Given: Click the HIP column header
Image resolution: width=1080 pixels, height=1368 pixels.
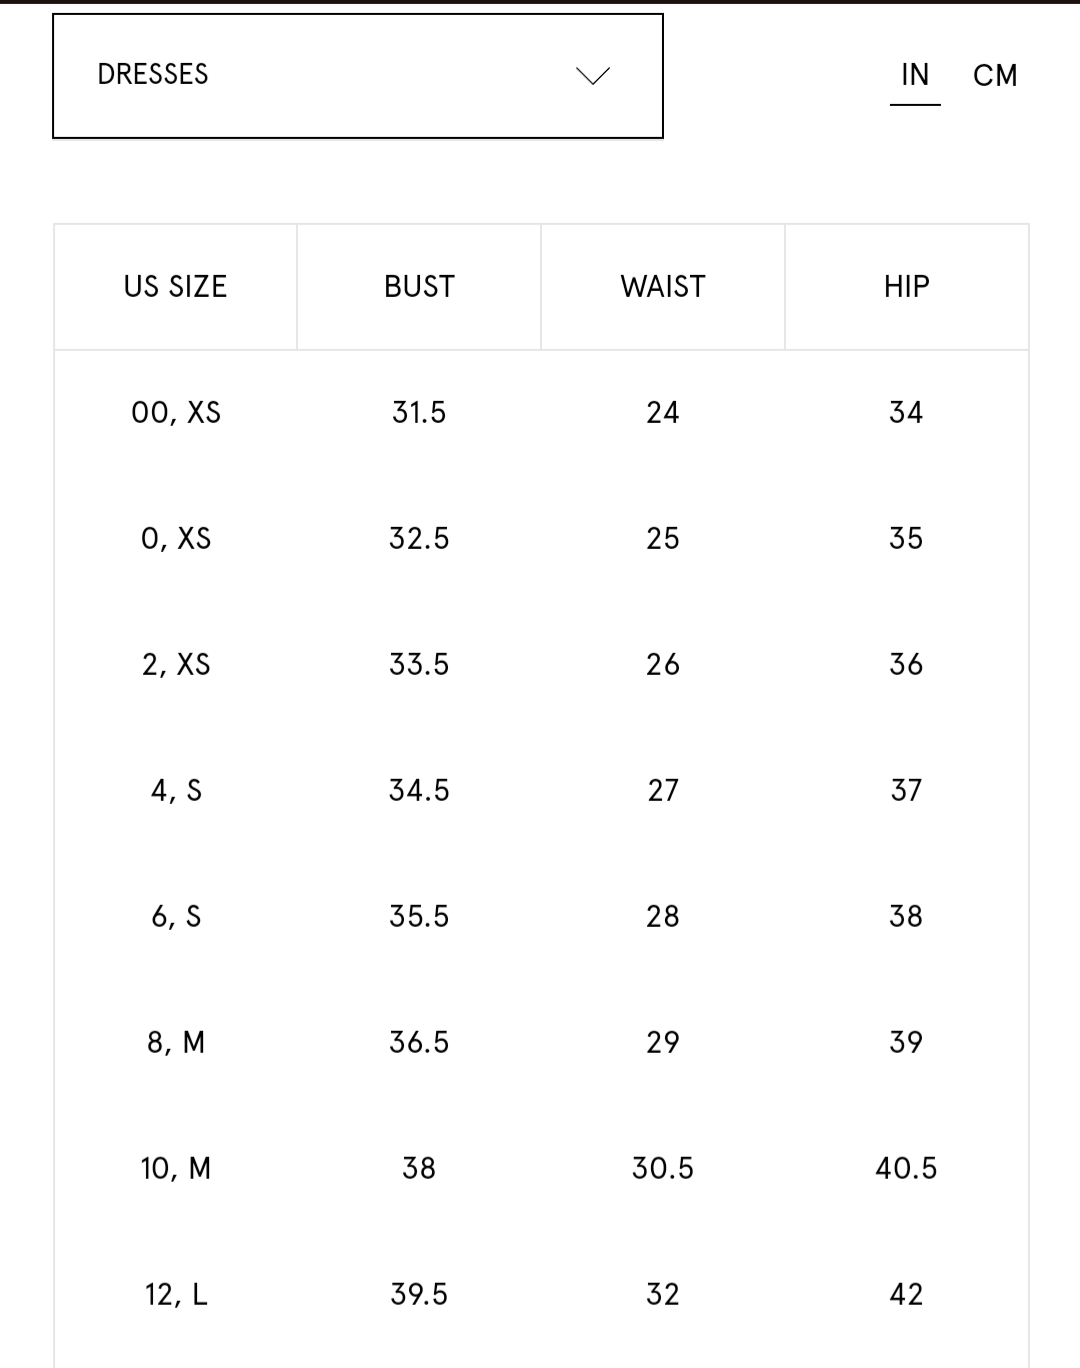Looking at the screenshot, I should click(906, 287).
